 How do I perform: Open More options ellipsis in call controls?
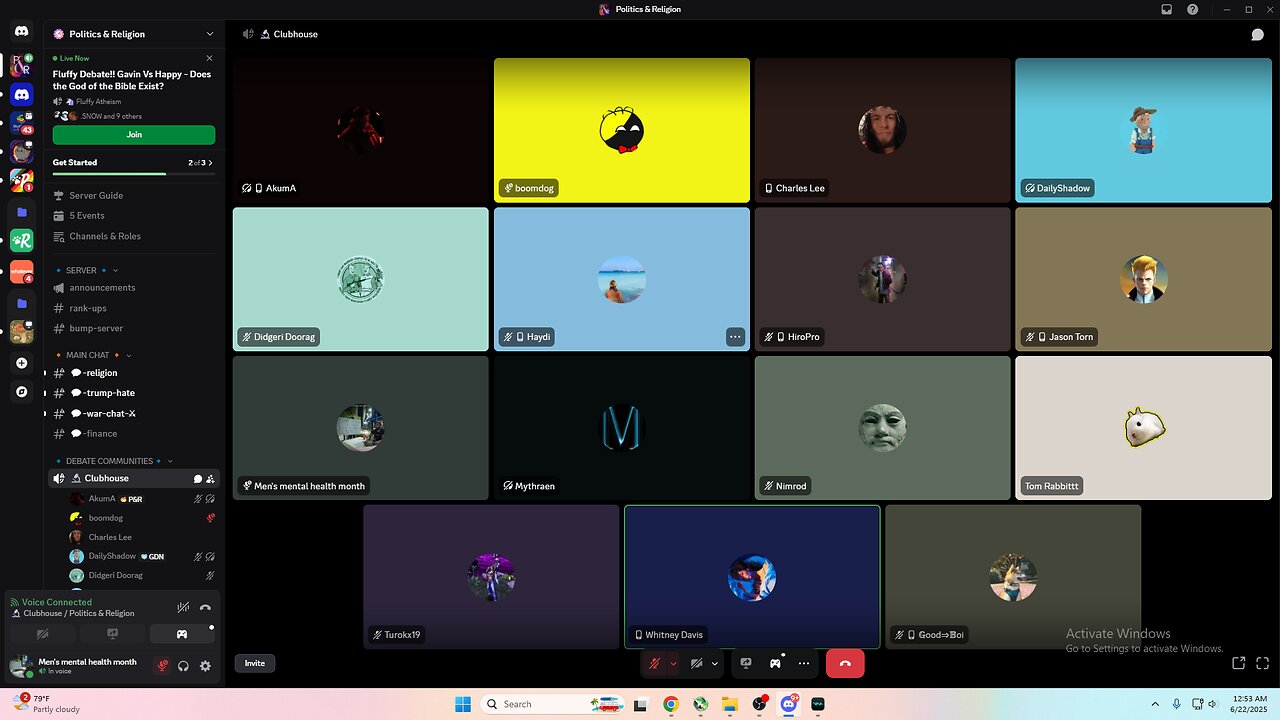[x=803, y=663]
